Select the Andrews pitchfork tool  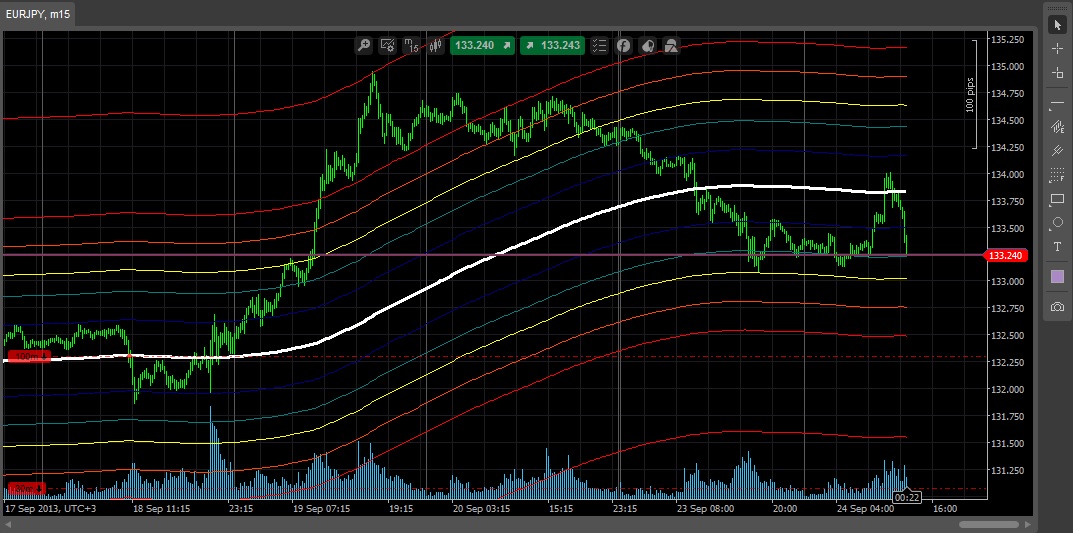point(1057,151)
